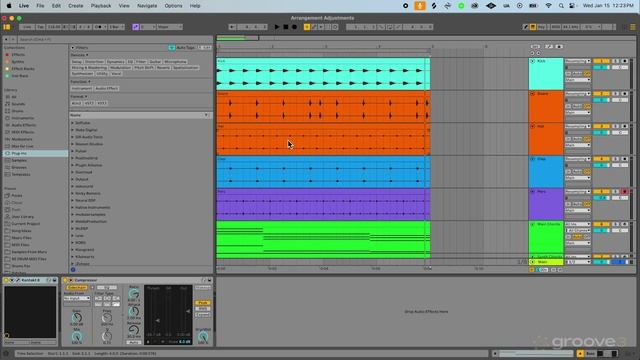Expand the Plugin Alliance folder
The height and width of the screenshot is (360, 640).
[x=73, y=165]
